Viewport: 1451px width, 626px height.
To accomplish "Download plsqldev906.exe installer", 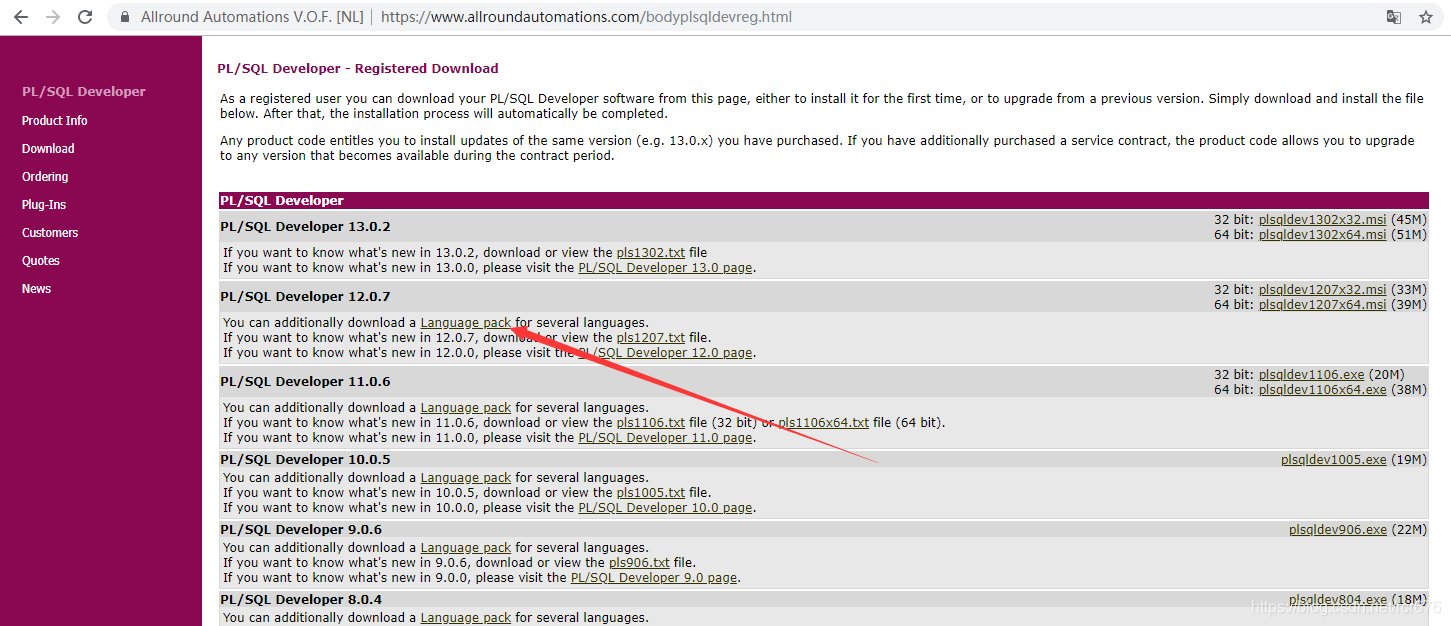I will tap(1338, 530).
